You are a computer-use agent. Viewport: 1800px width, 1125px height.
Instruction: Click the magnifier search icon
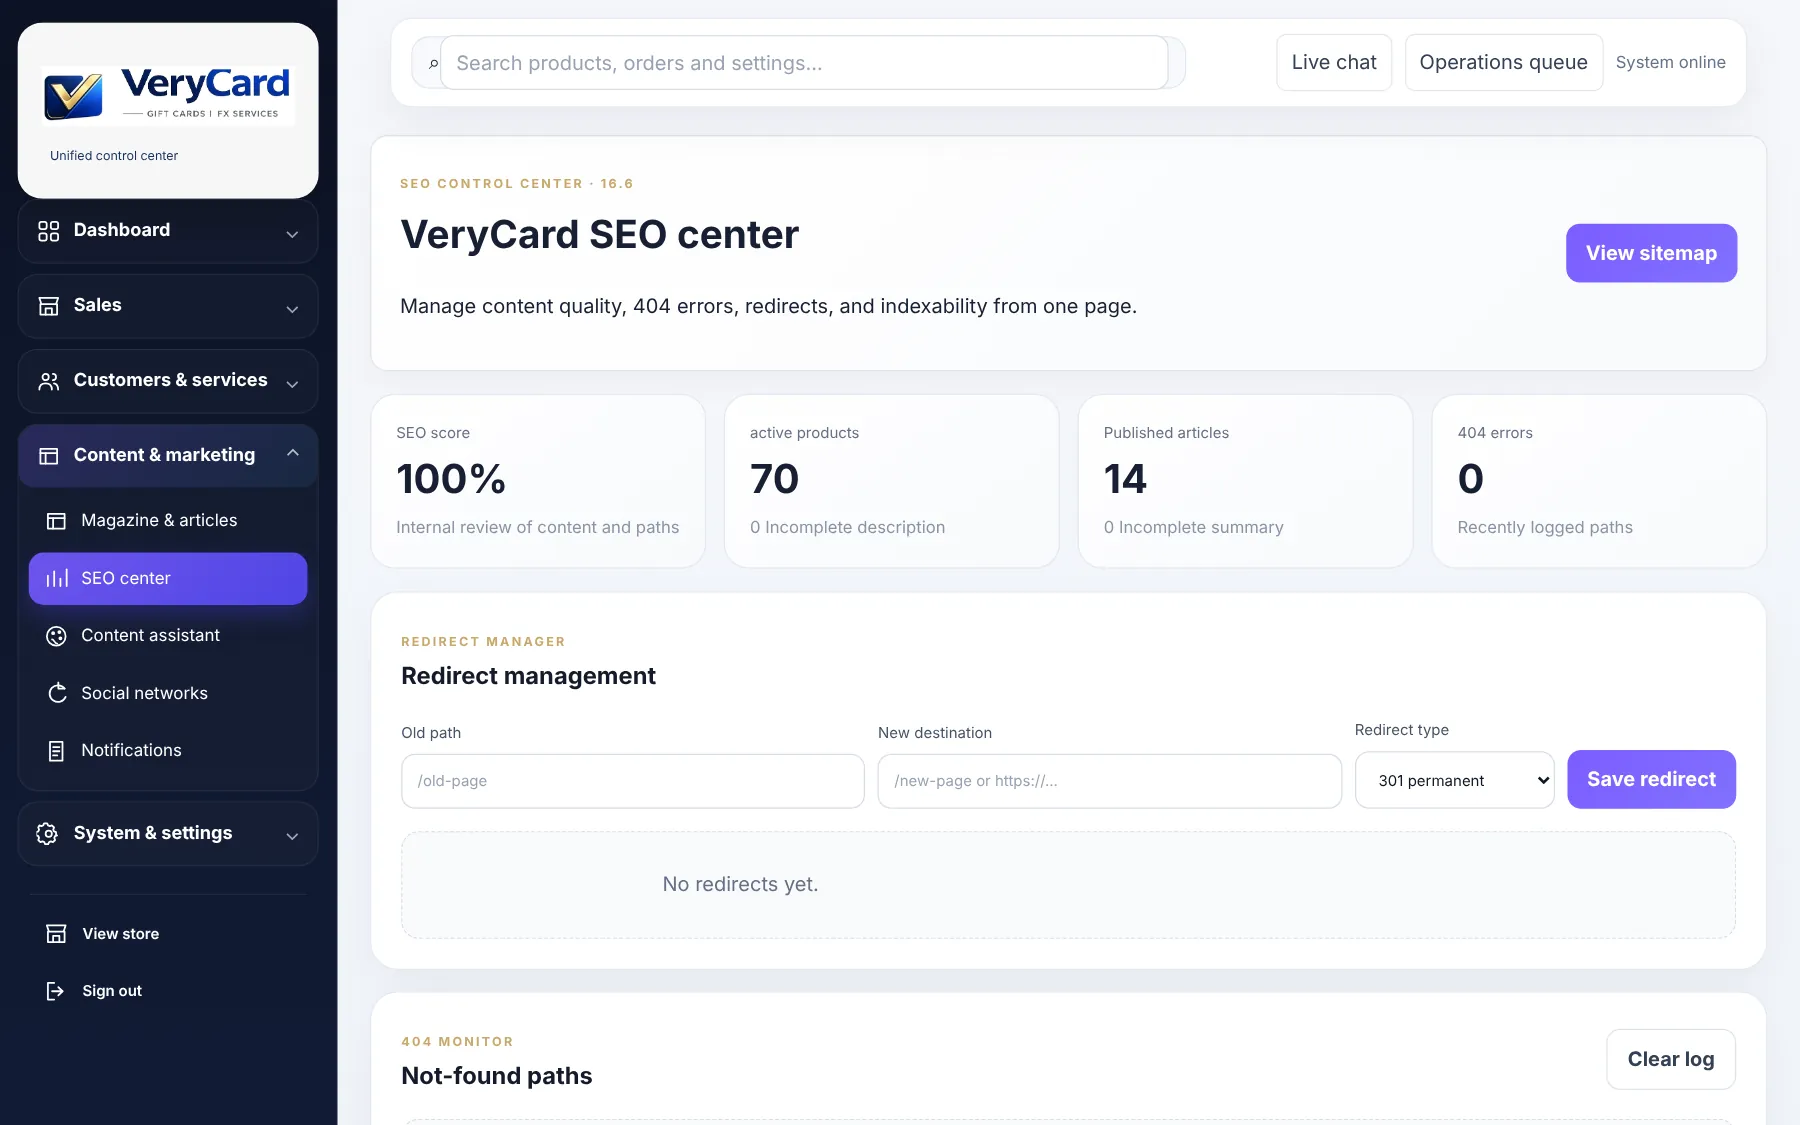pyautogui.click(x=433, y=64)
